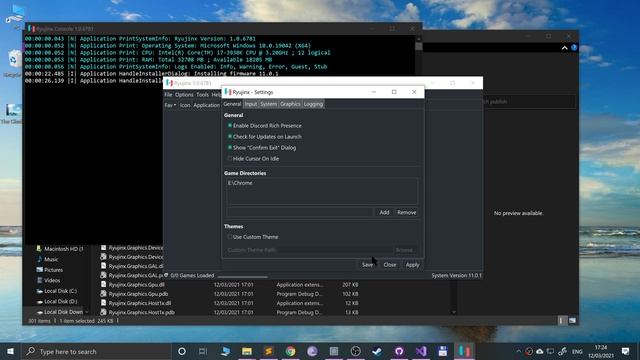Open the Windows Start menu

[11, 351]
